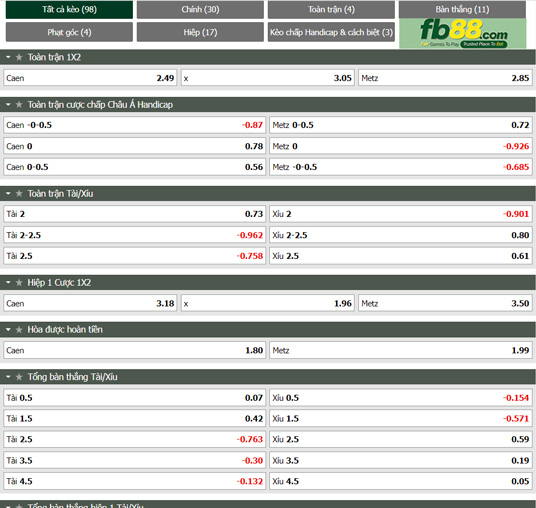
Task: Select Metz 0-0.5 handicap at 0.72
Action: pos(401,125)
